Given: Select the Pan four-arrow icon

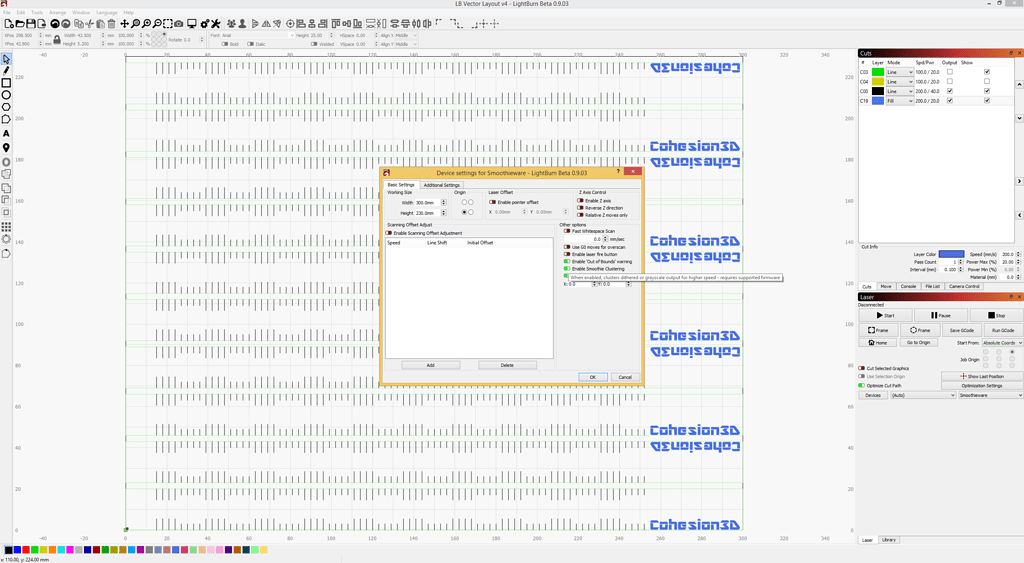Looking at the screenshot, I should point(124,24).
